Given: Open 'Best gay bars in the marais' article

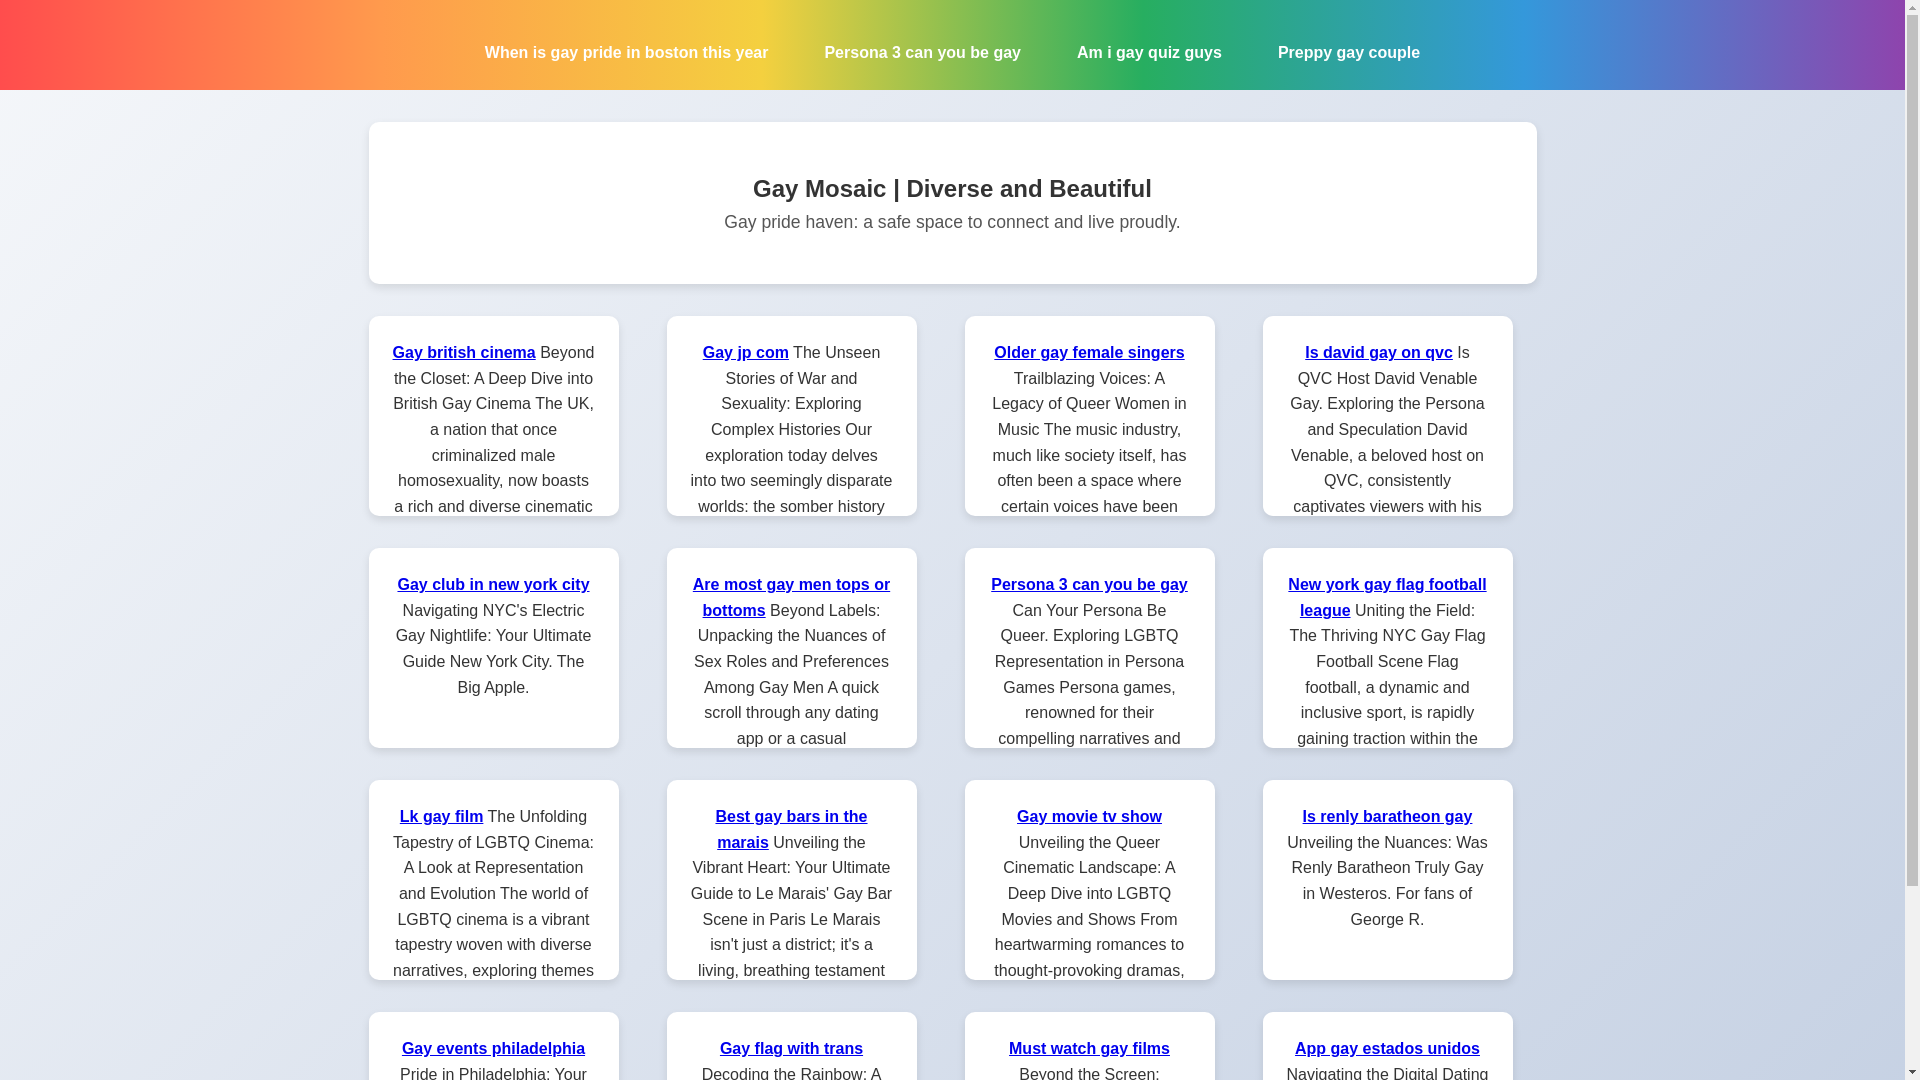Looking at the screenshot, I should tap(791, 829).
